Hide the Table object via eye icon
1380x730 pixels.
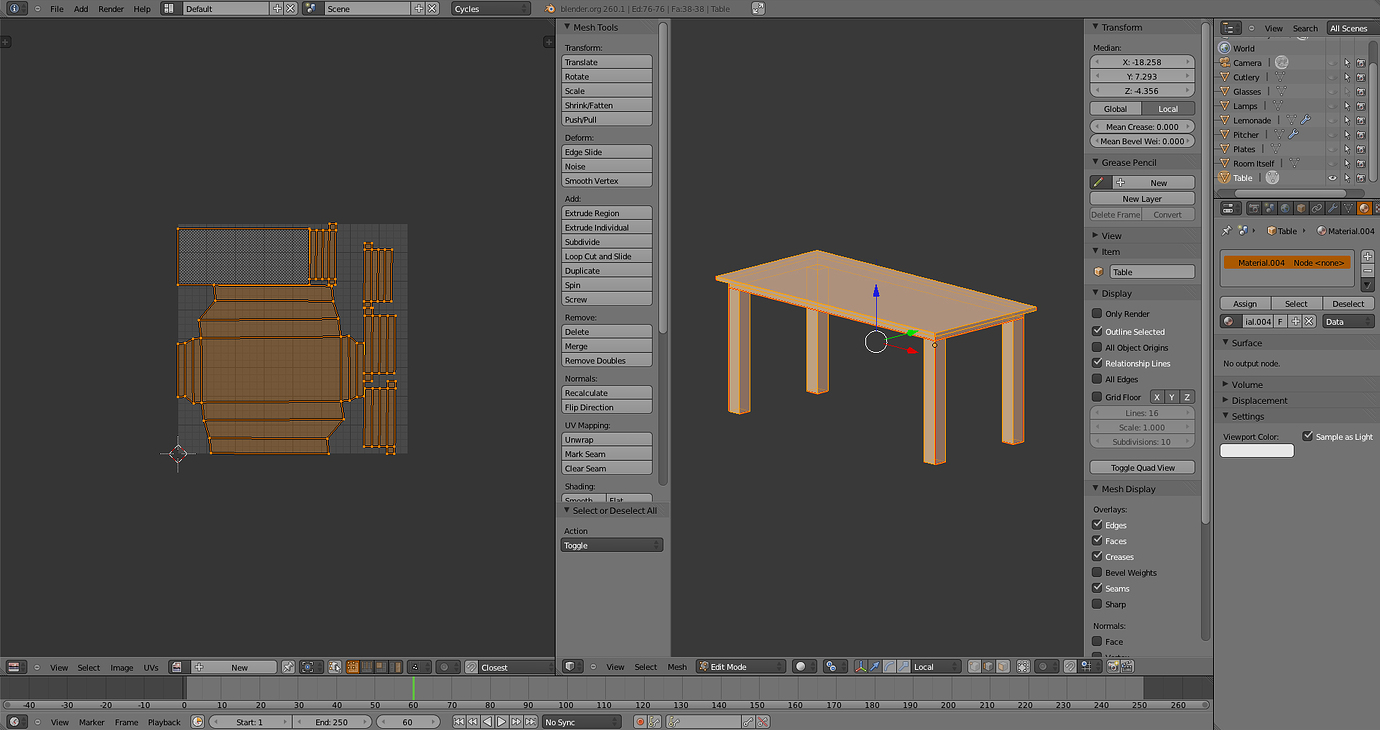[x=1332, y=178]
